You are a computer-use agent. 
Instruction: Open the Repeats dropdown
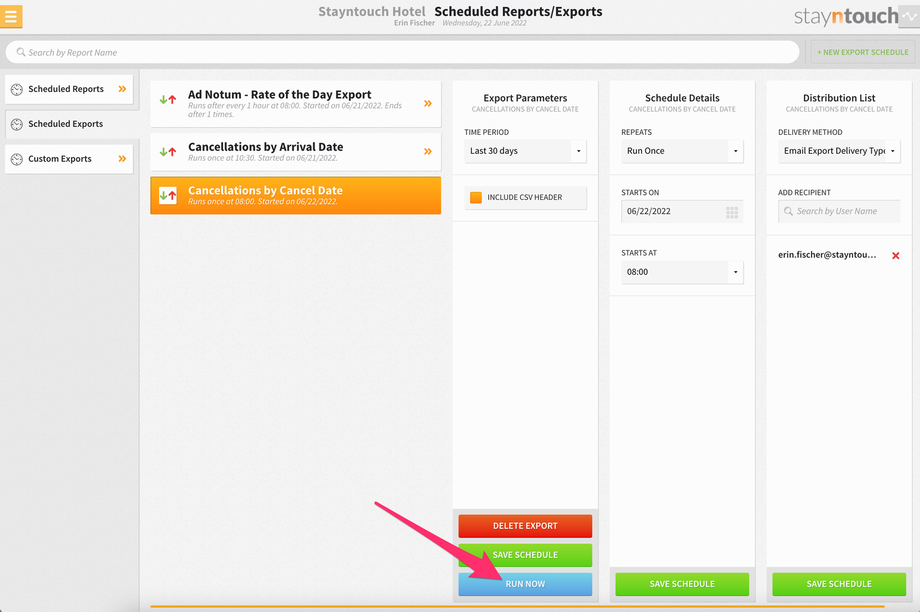coord(682,151)
